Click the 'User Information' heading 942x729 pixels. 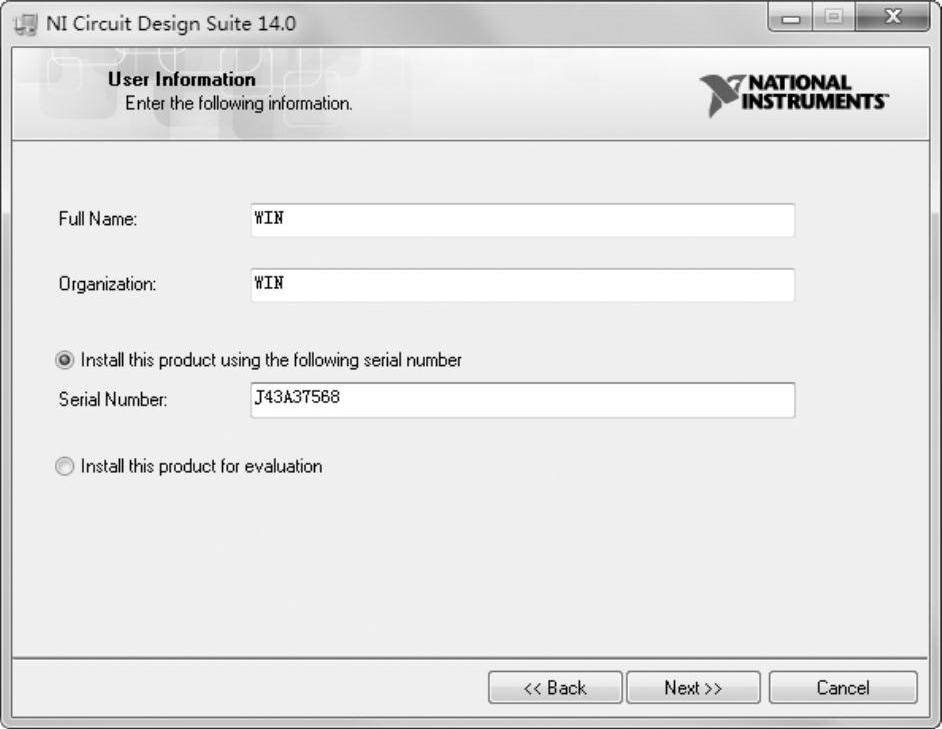point(181,79)
